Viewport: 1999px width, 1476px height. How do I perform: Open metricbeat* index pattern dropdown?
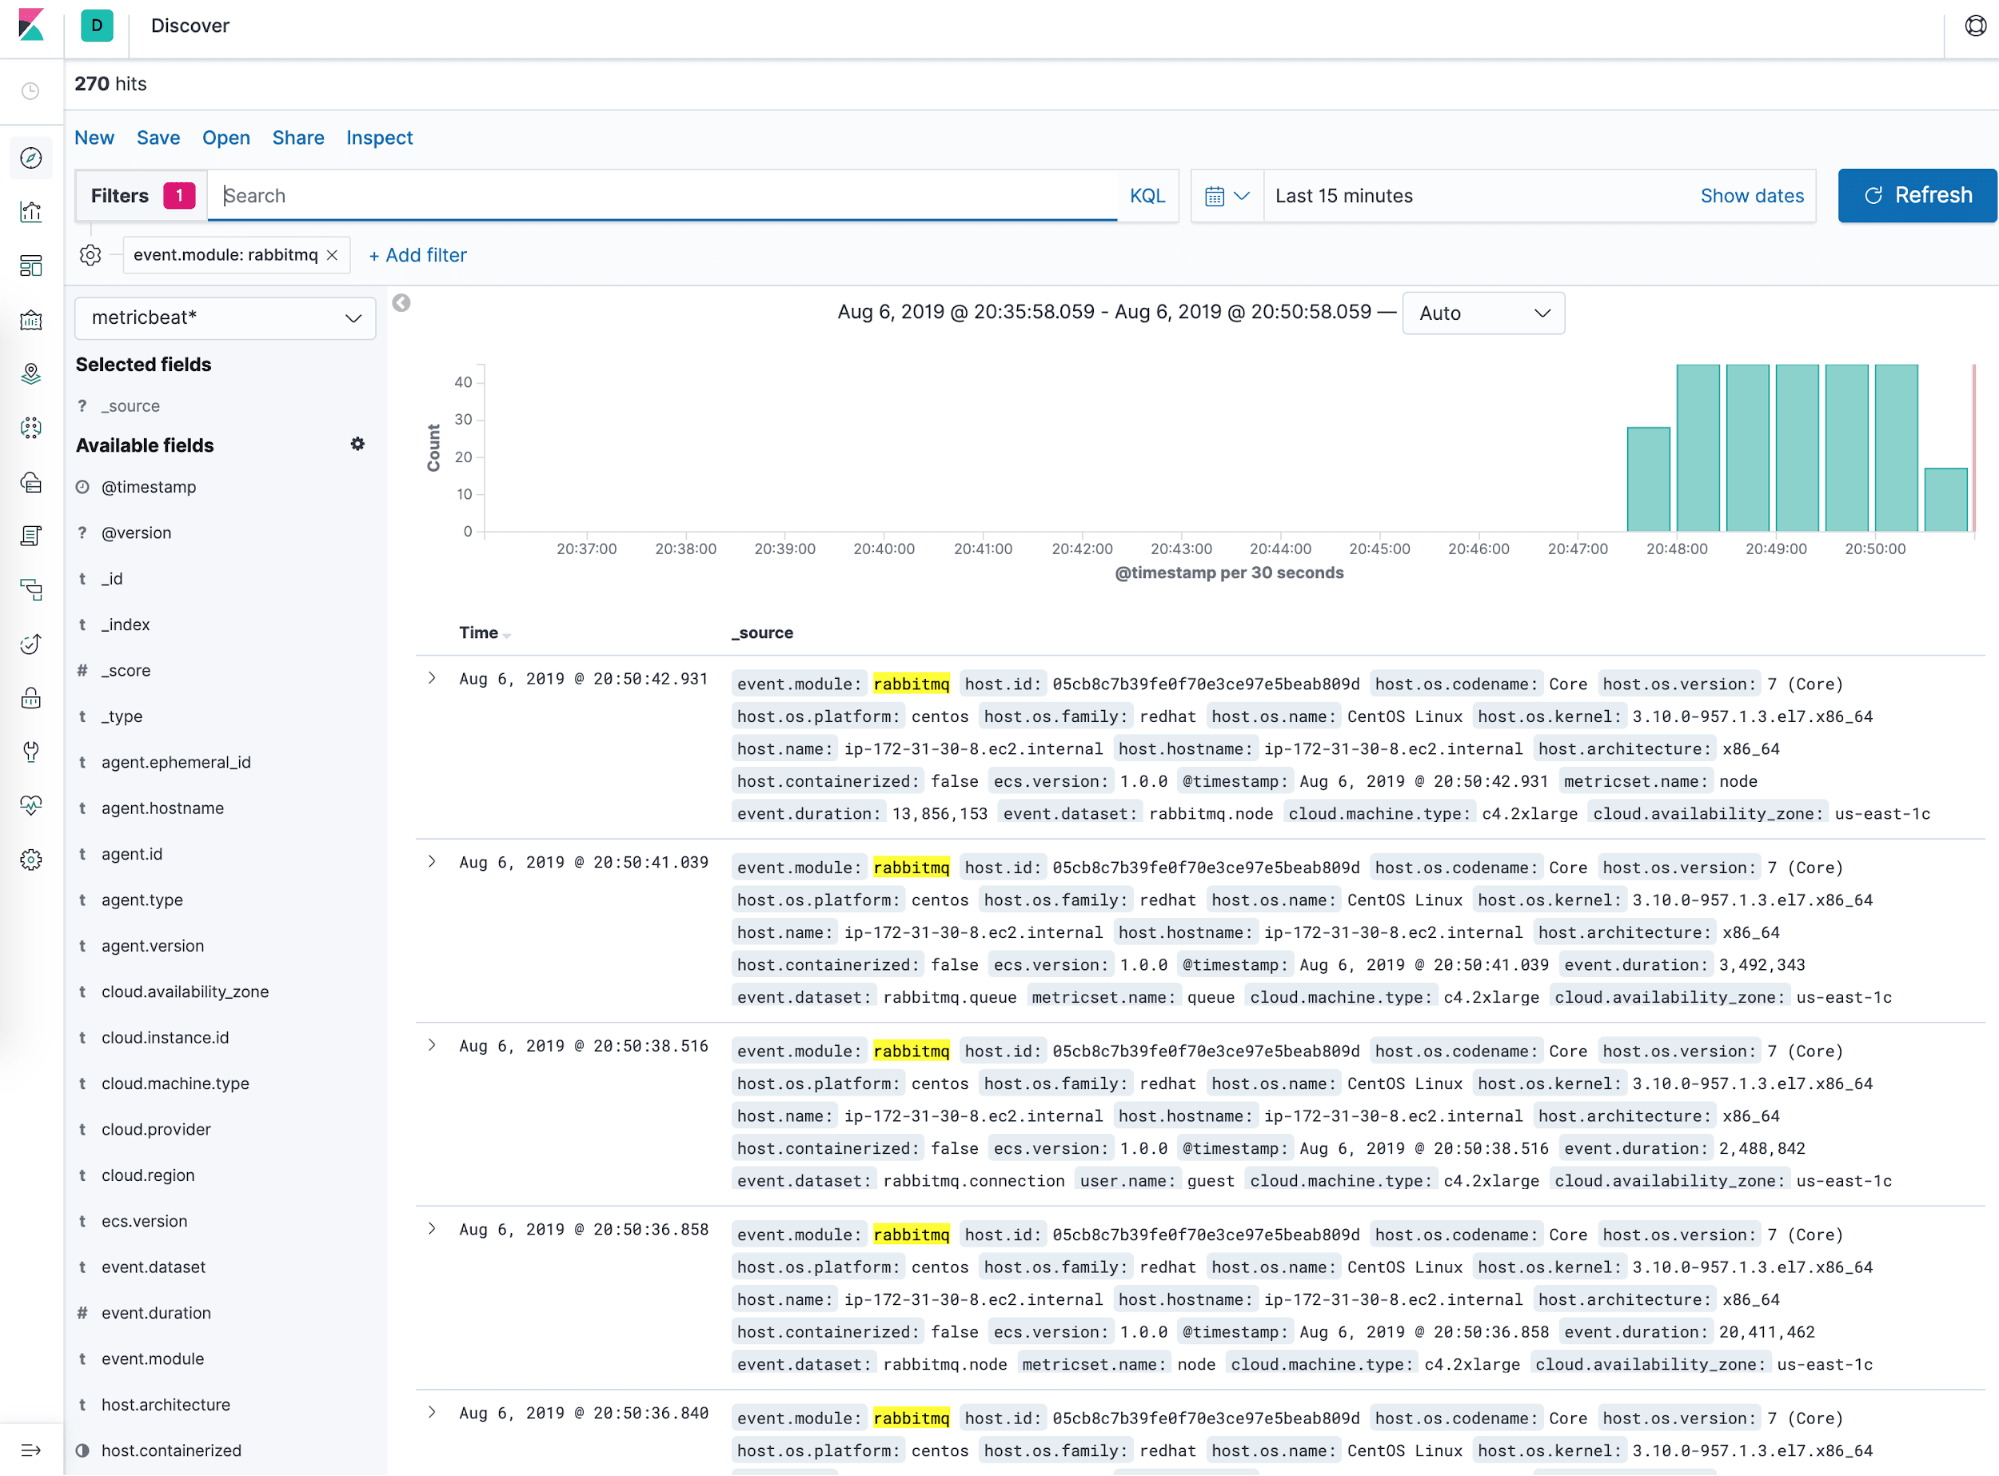point(225,318)
